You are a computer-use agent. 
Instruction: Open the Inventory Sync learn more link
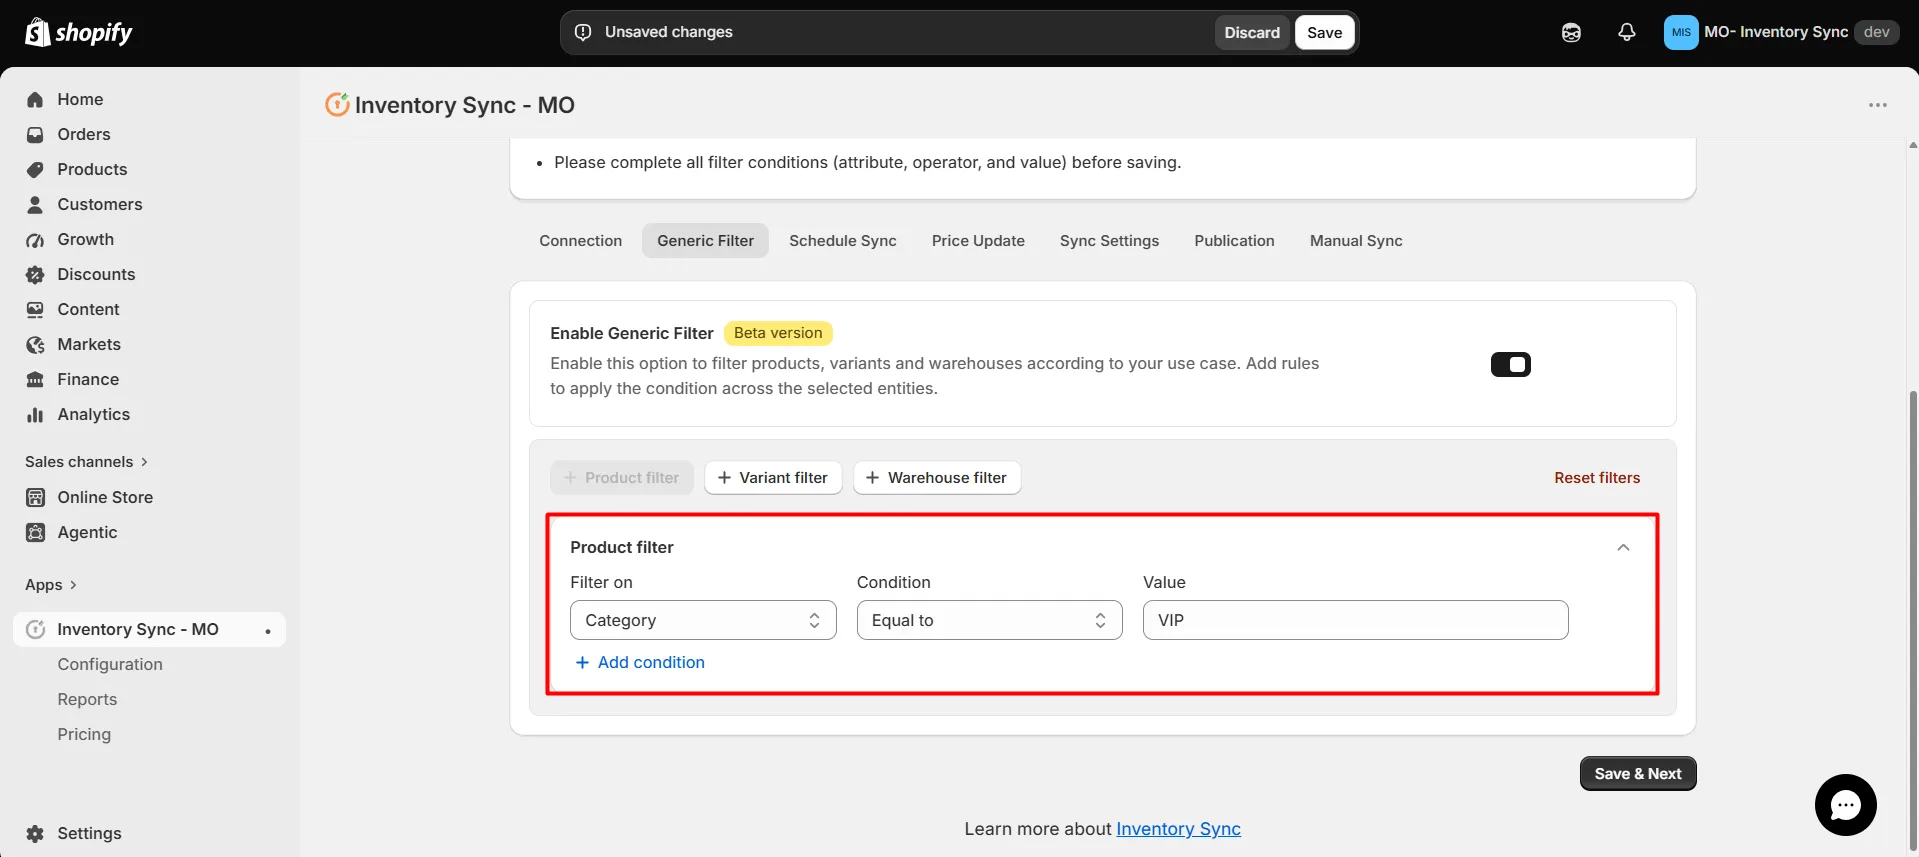1178,829
